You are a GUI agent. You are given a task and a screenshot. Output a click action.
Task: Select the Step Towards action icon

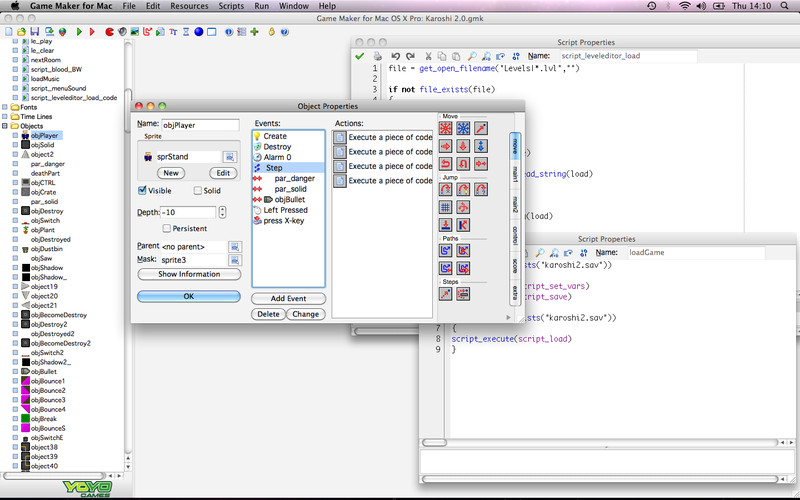tap(445, 294)
